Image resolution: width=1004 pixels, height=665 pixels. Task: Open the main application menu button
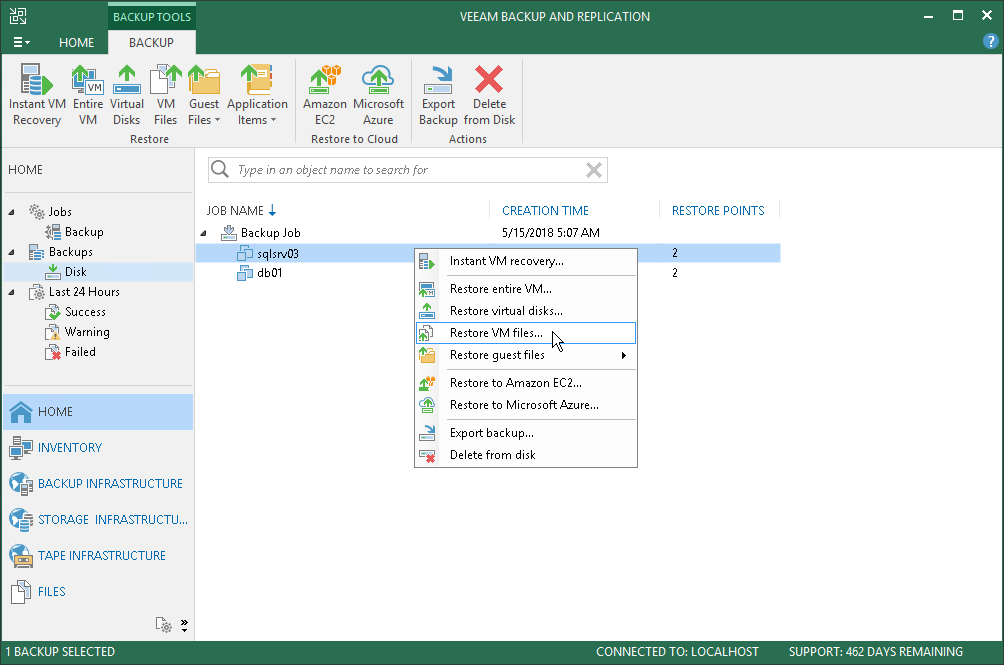(21, 42)
